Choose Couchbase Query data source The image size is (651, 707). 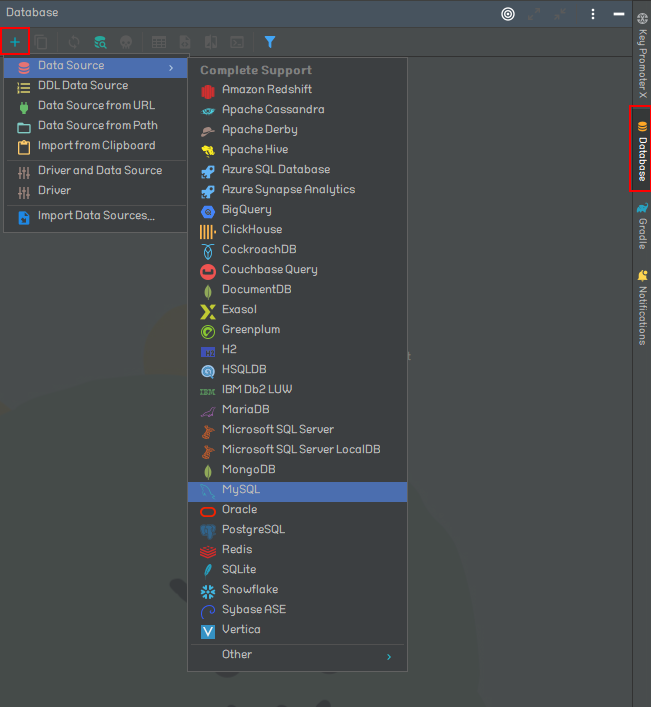click(298, 270)
